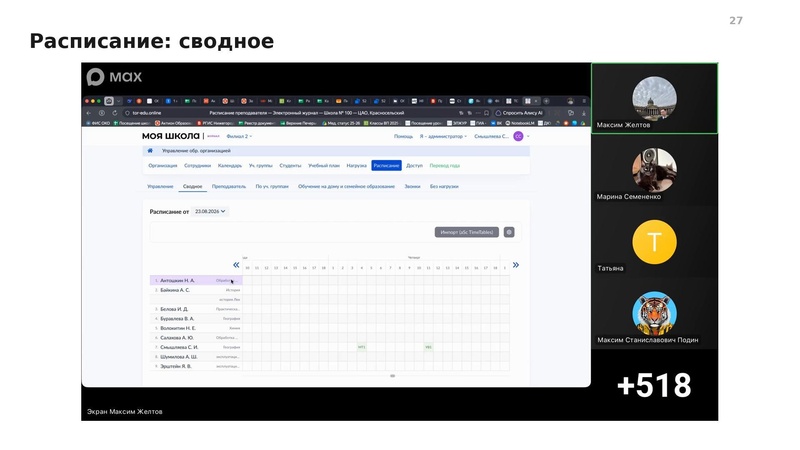Click Марина Семененко participant avatar

pyautogui.click(x=654, y=170)
